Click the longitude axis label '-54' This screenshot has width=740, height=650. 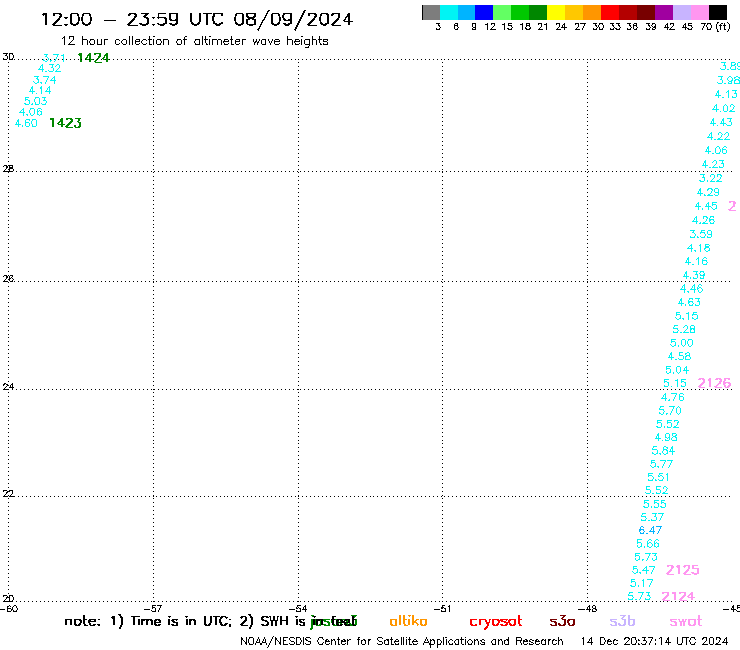click(299, 608)
